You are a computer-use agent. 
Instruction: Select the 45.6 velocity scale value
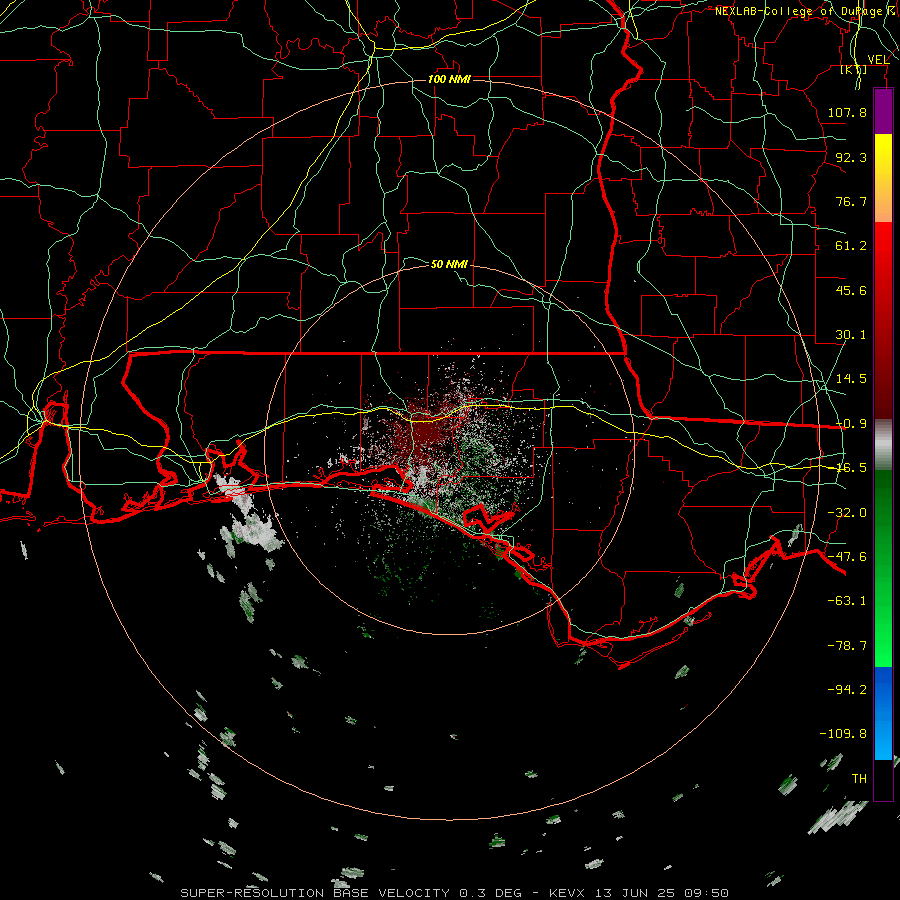(x=851, y=290)
